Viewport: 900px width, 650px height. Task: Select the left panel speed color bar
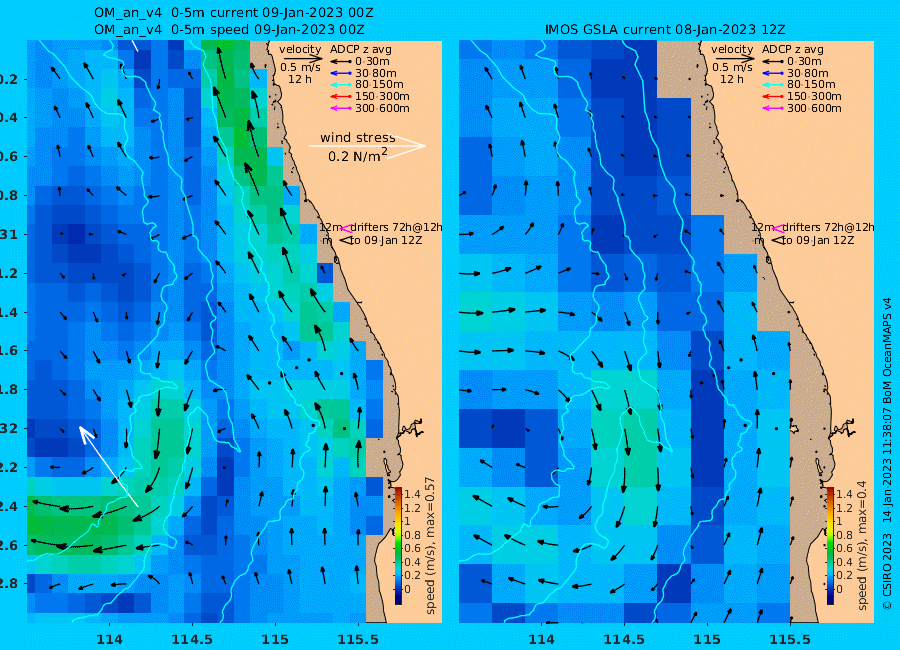[398, 545]
